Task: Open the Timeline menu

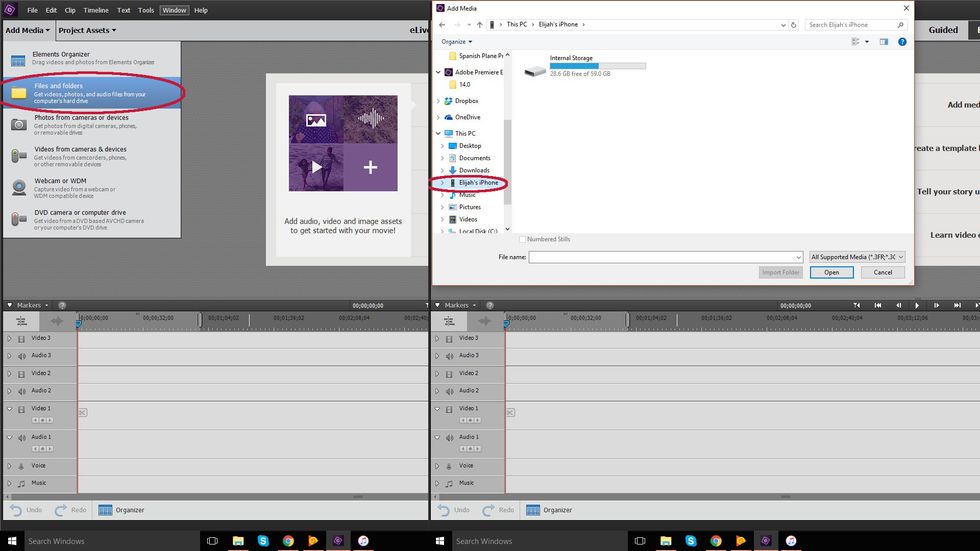Action: (96, 10)
